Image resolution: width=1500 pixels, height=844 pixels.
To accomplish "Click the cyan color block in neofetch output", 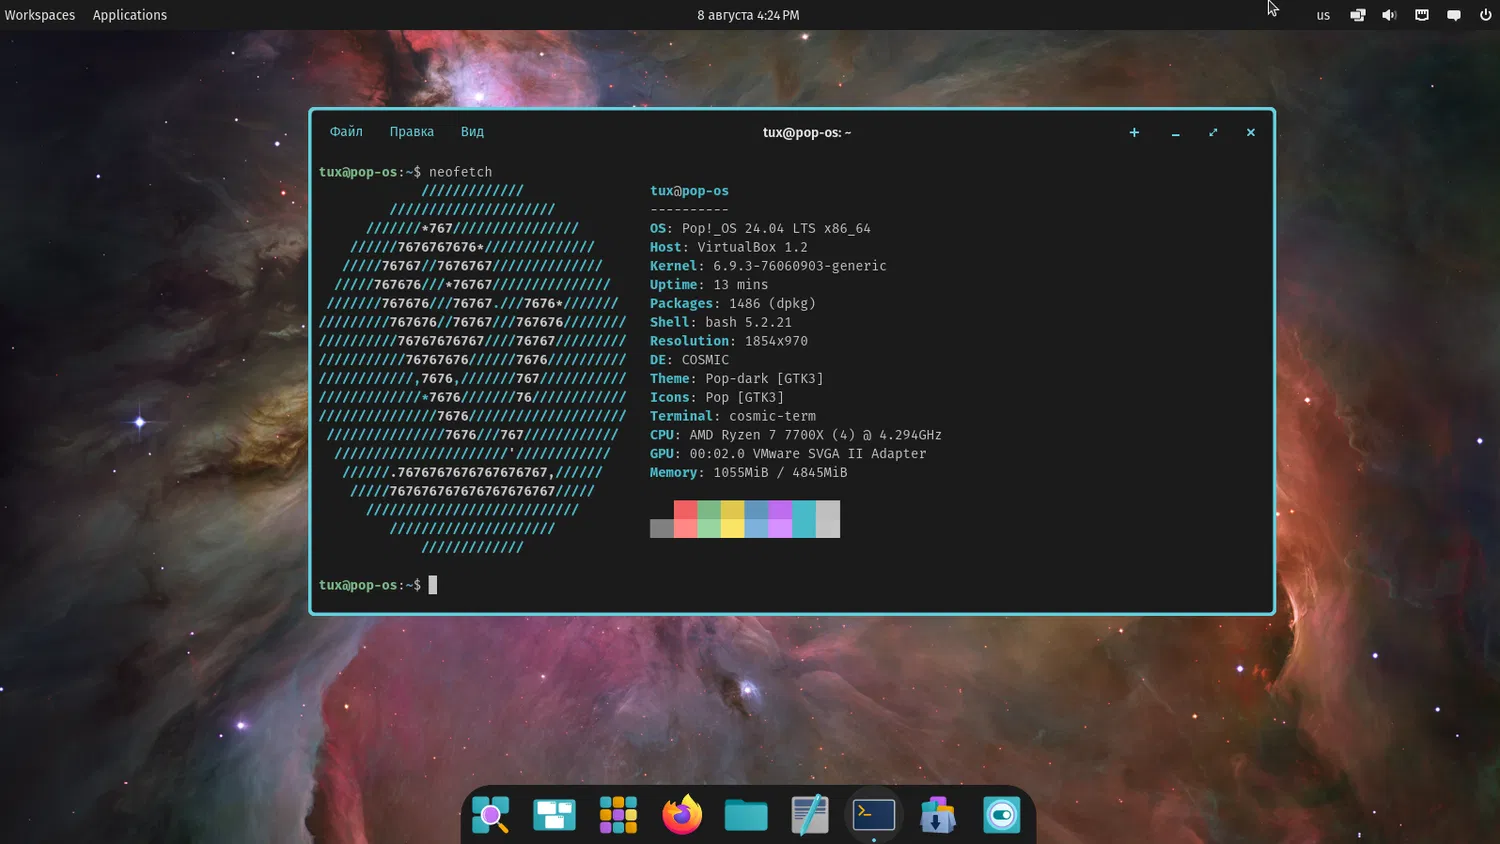I will point(803,519).
